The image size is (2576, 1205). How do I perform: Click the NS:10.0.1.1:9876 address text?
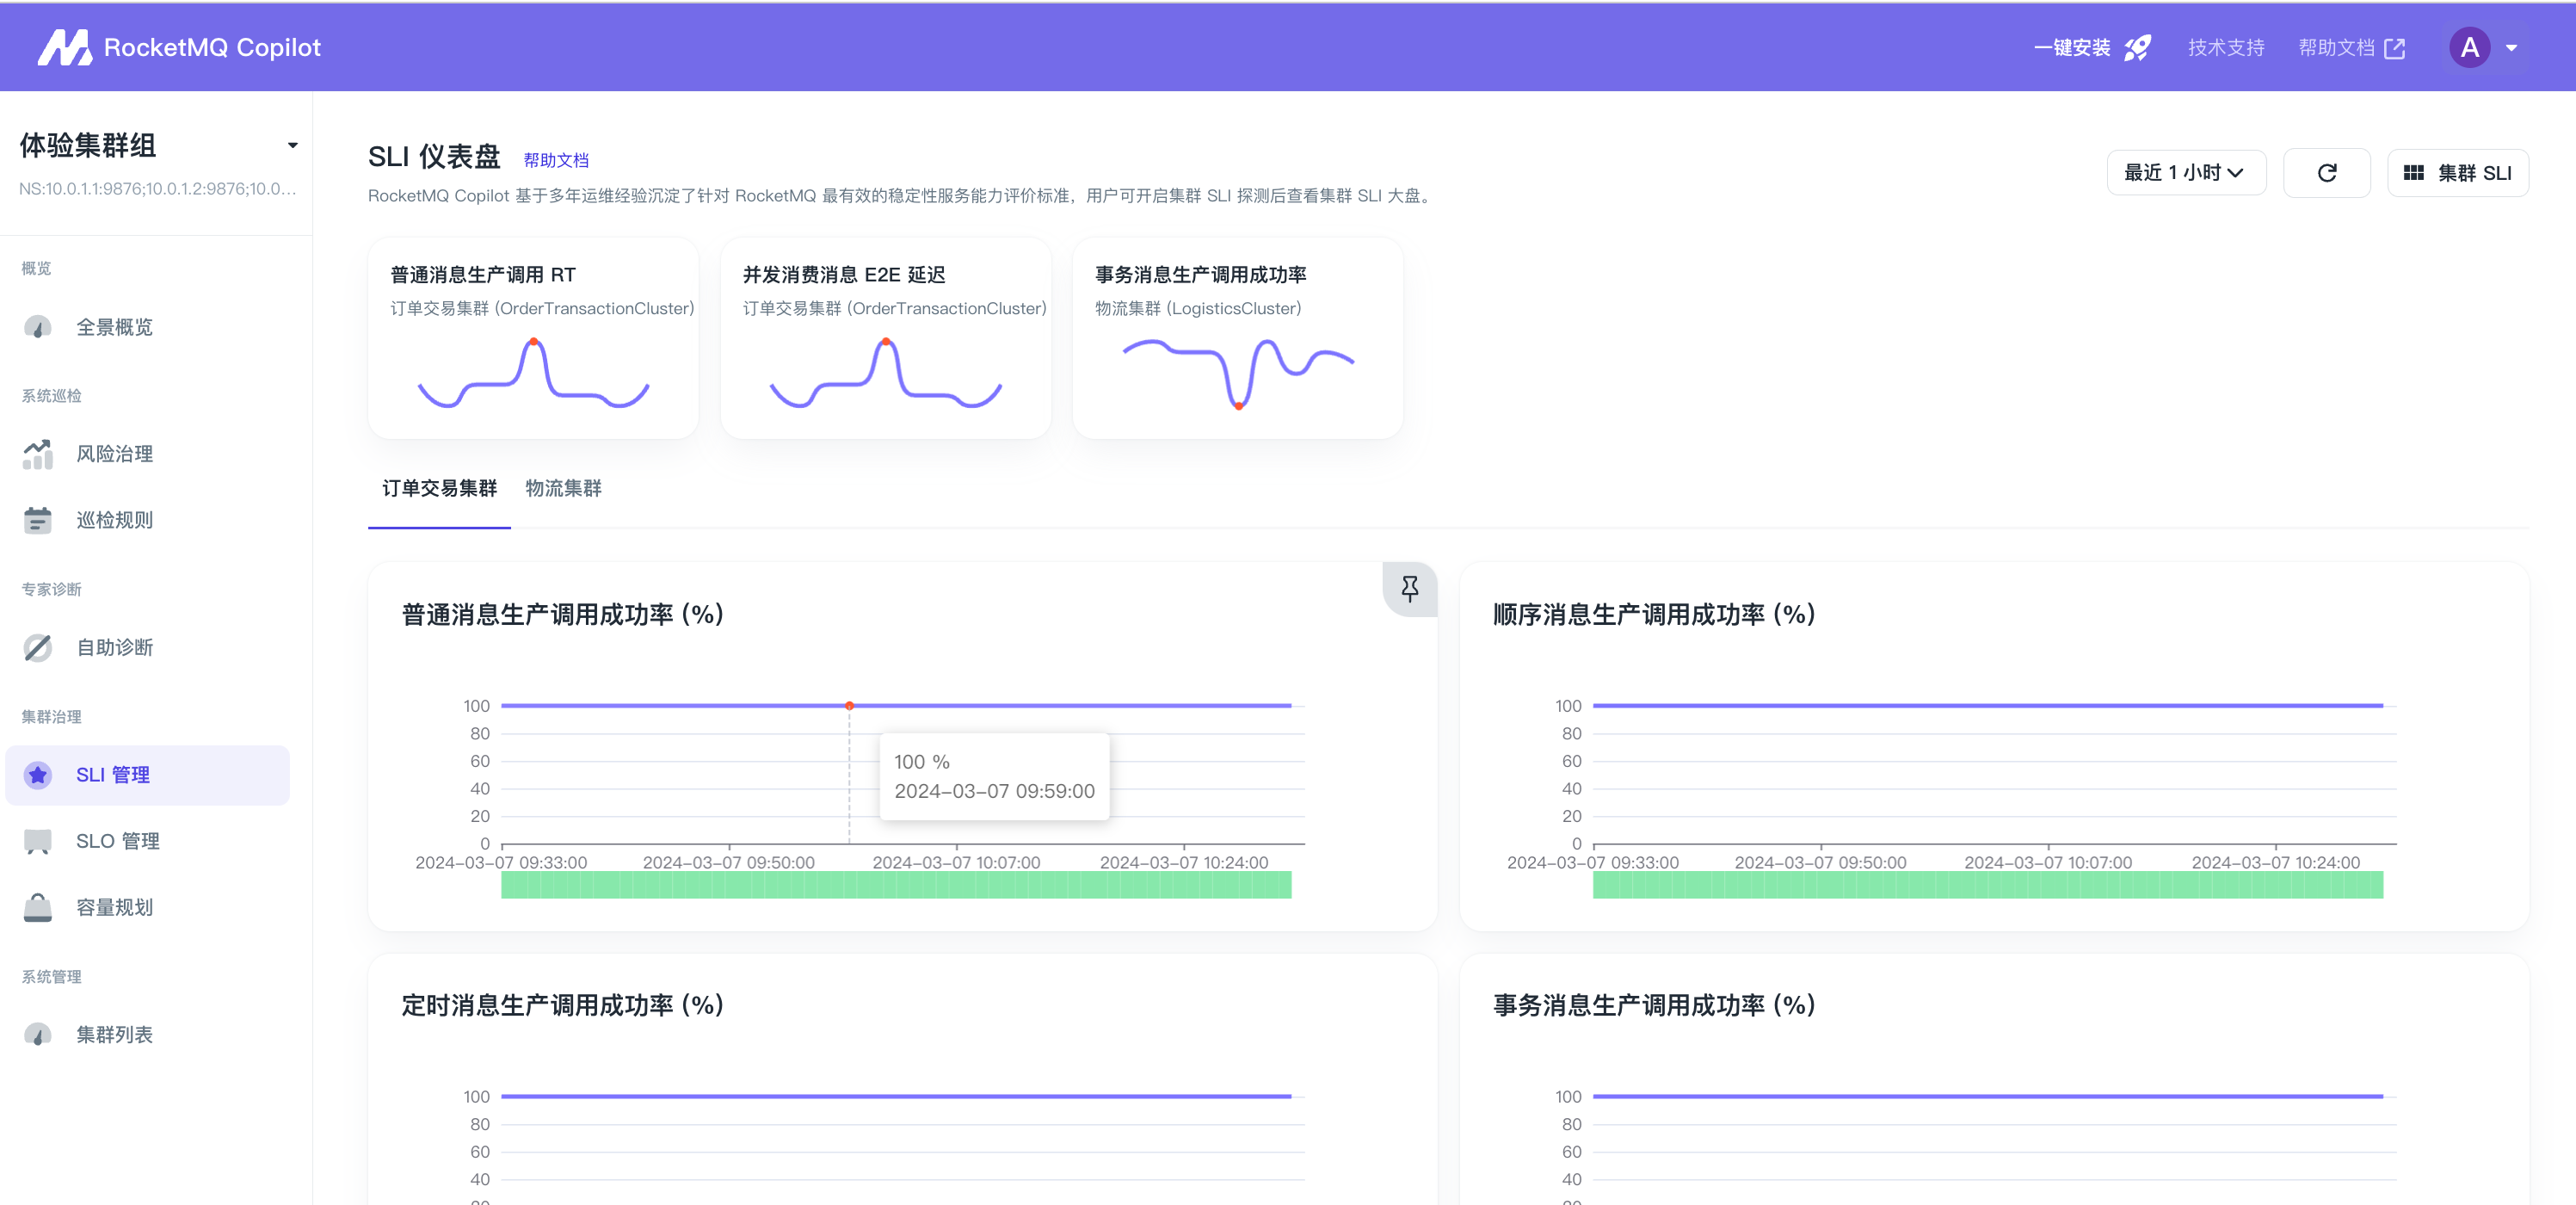(x=157, y=189)
